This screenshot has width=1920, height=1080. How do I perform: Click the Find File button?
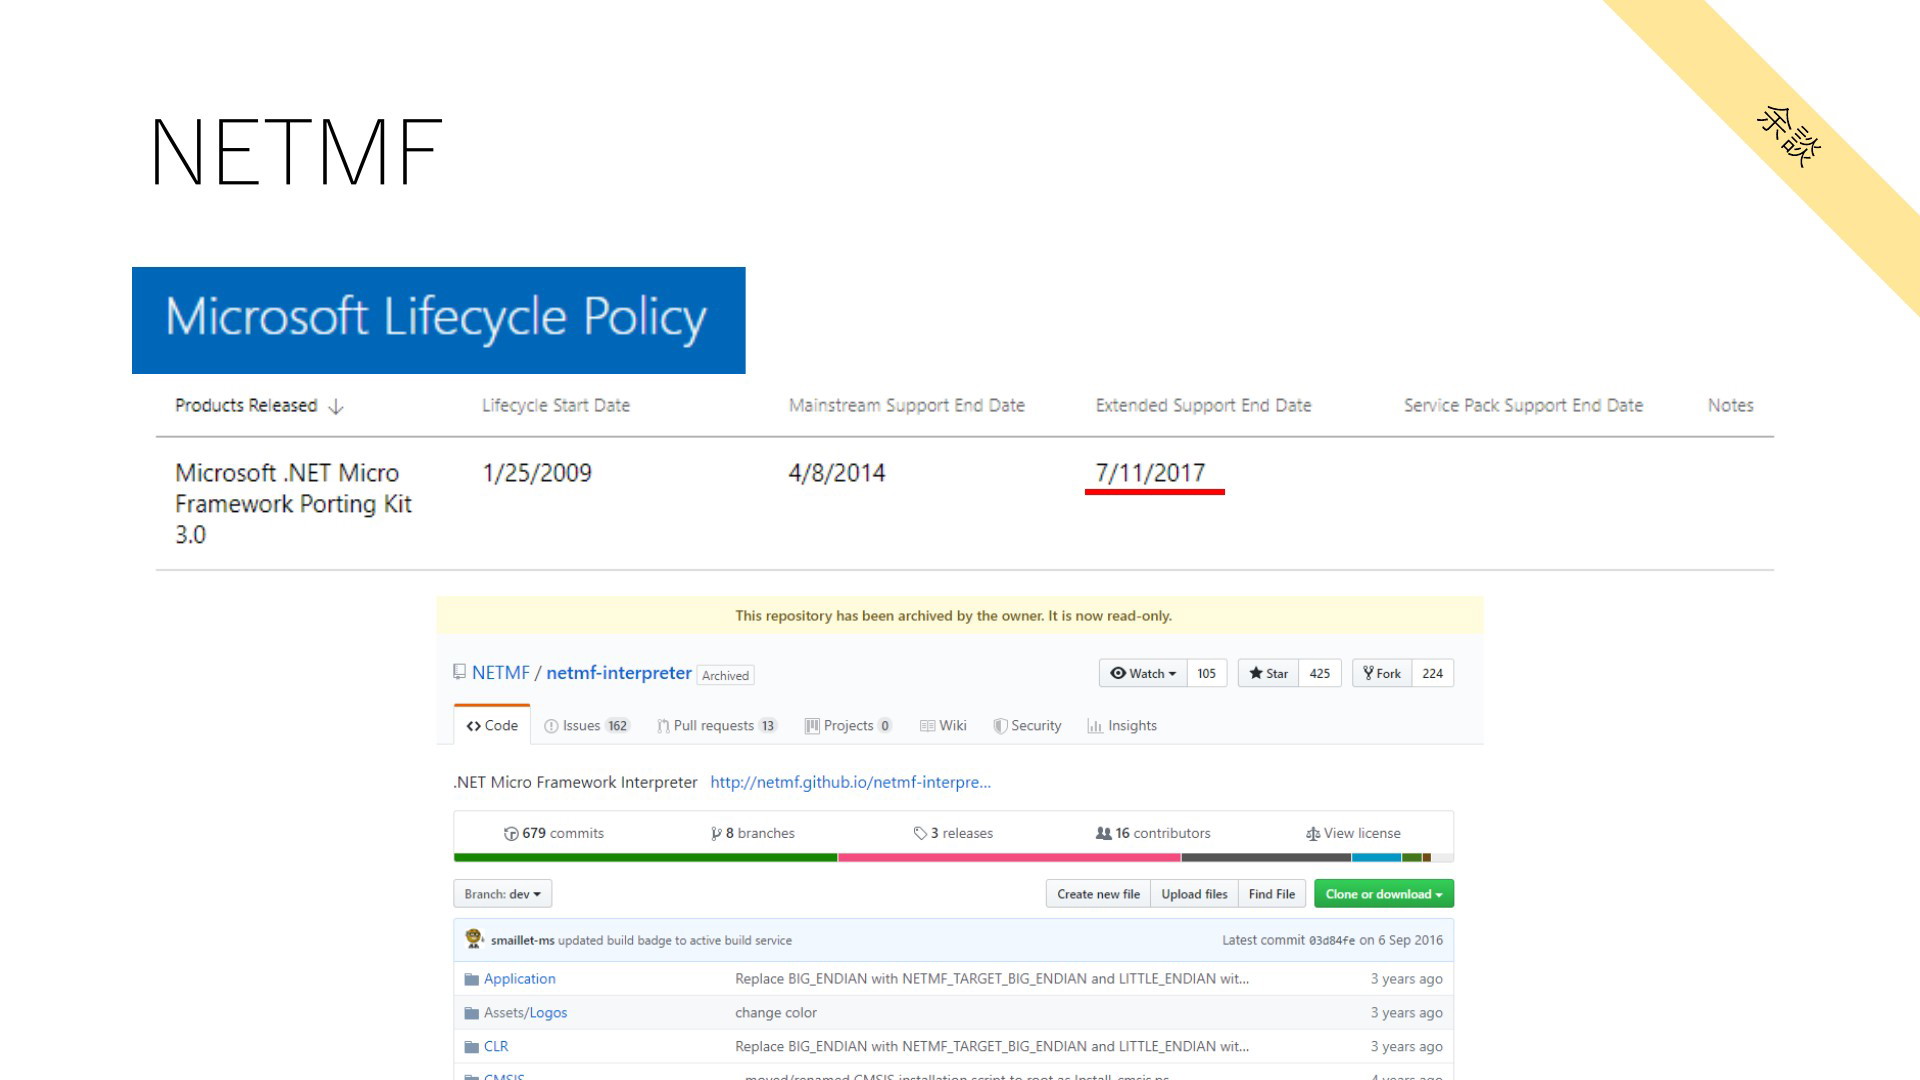tap(1272, 894)
